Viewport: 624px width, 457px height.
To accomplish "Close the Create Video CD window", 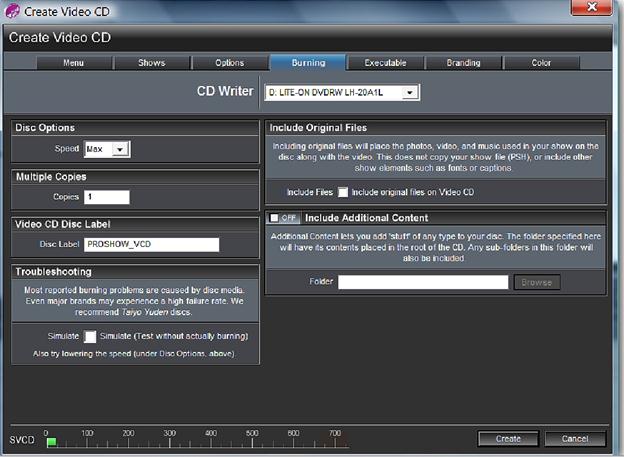I will [591, 8].
